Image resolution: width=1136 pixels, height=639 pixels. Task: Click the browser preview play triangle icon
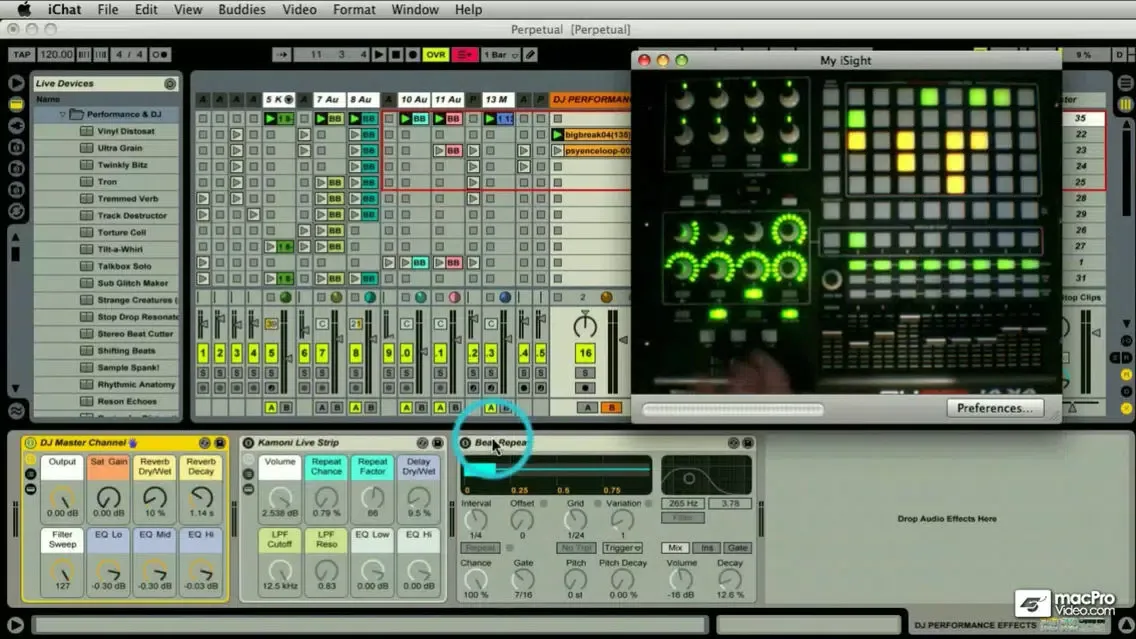[x=16, y=83]
